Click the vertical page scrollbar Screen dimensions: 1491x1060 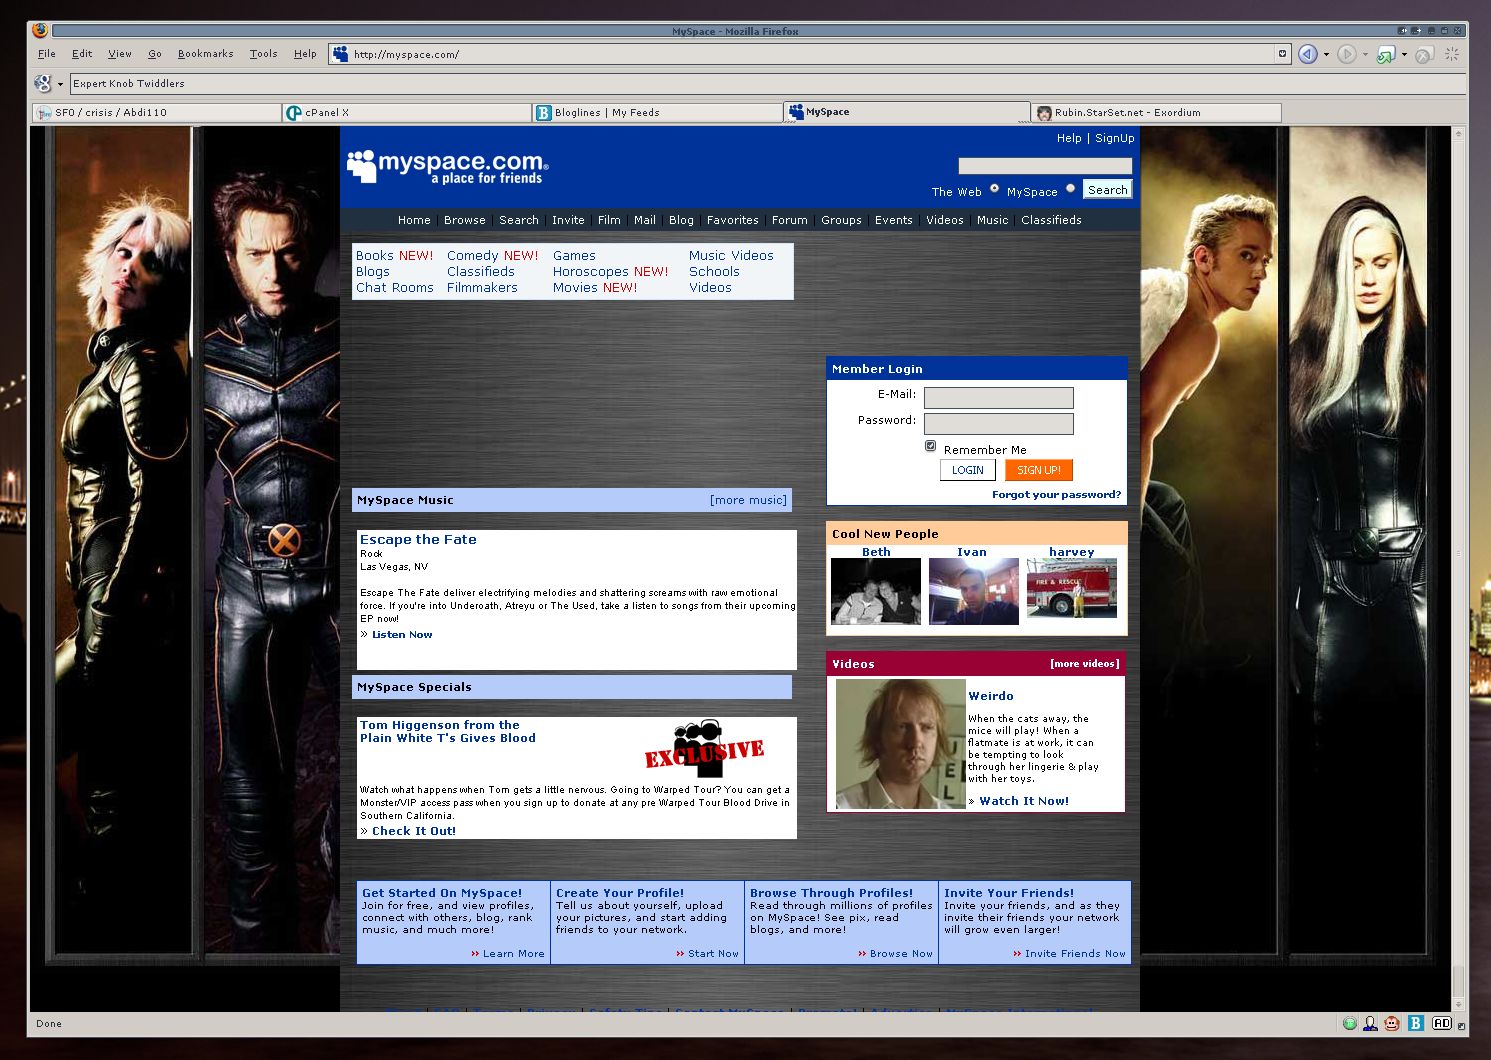pos(1459,560)
